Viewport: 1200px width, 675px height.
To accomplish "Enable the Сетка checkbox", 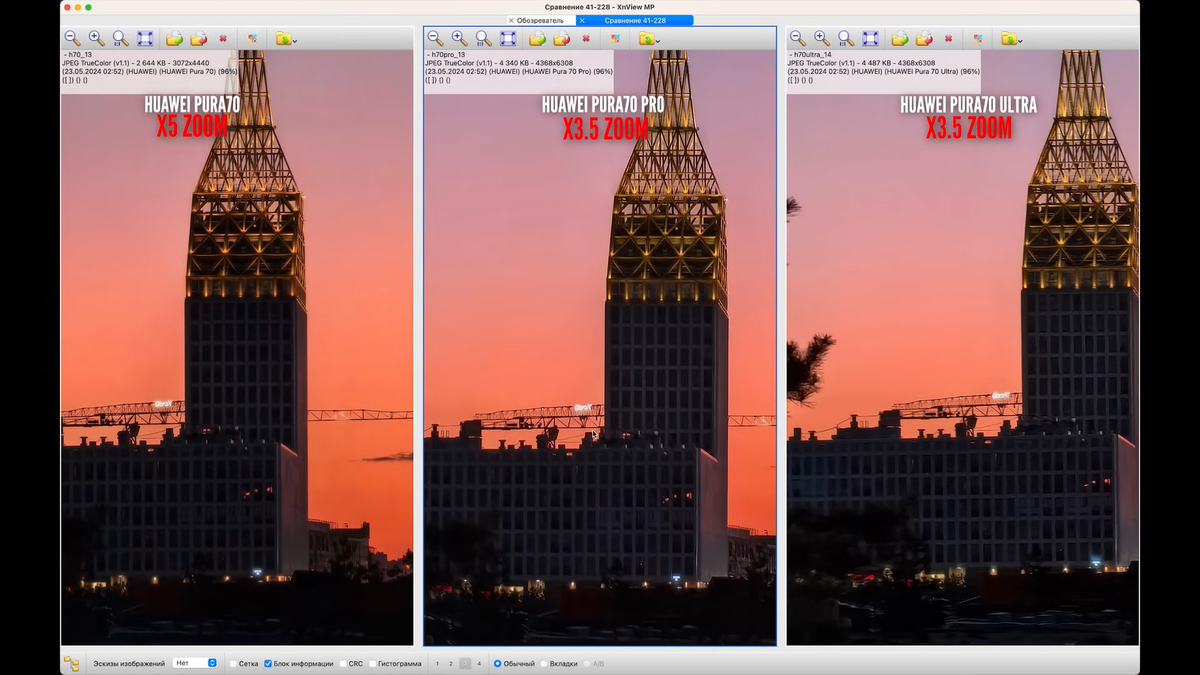I will (233, 663).
